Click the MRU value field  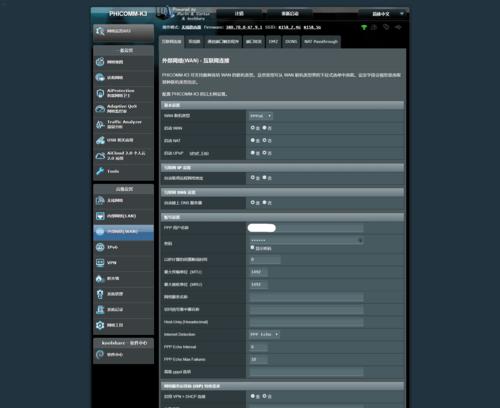258,284
